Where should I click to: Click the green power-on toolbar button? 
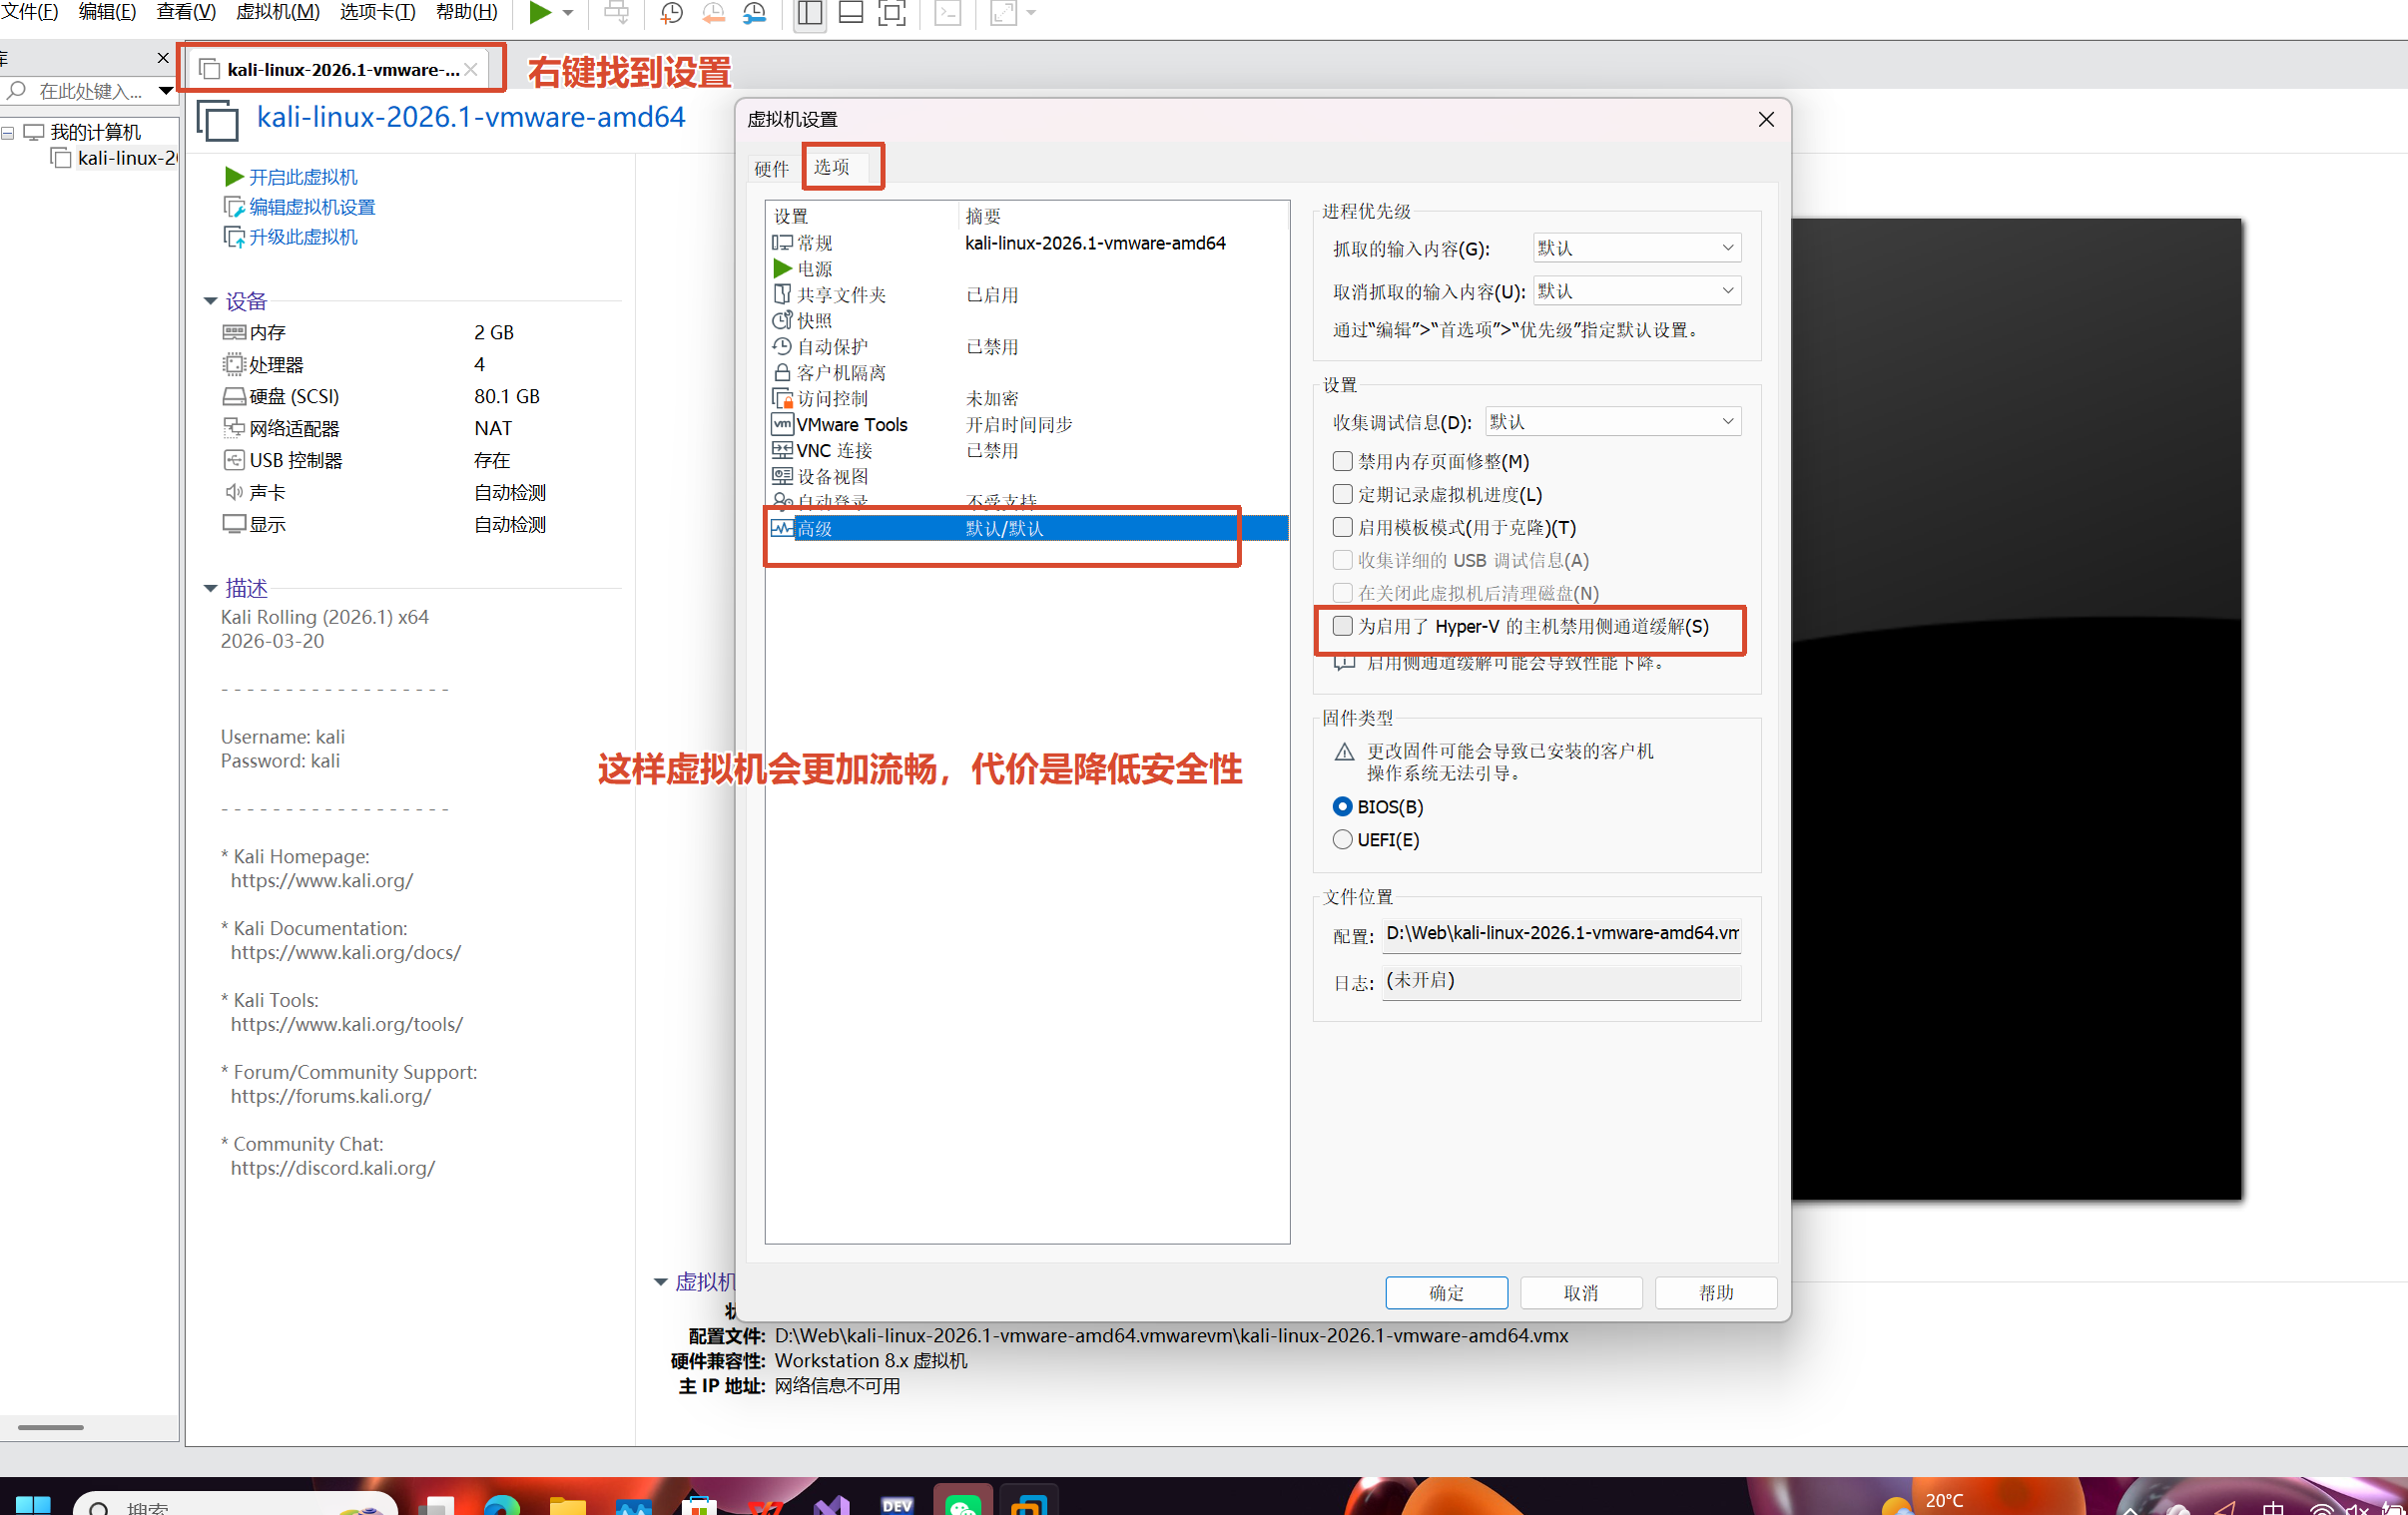tap(539, 12)
